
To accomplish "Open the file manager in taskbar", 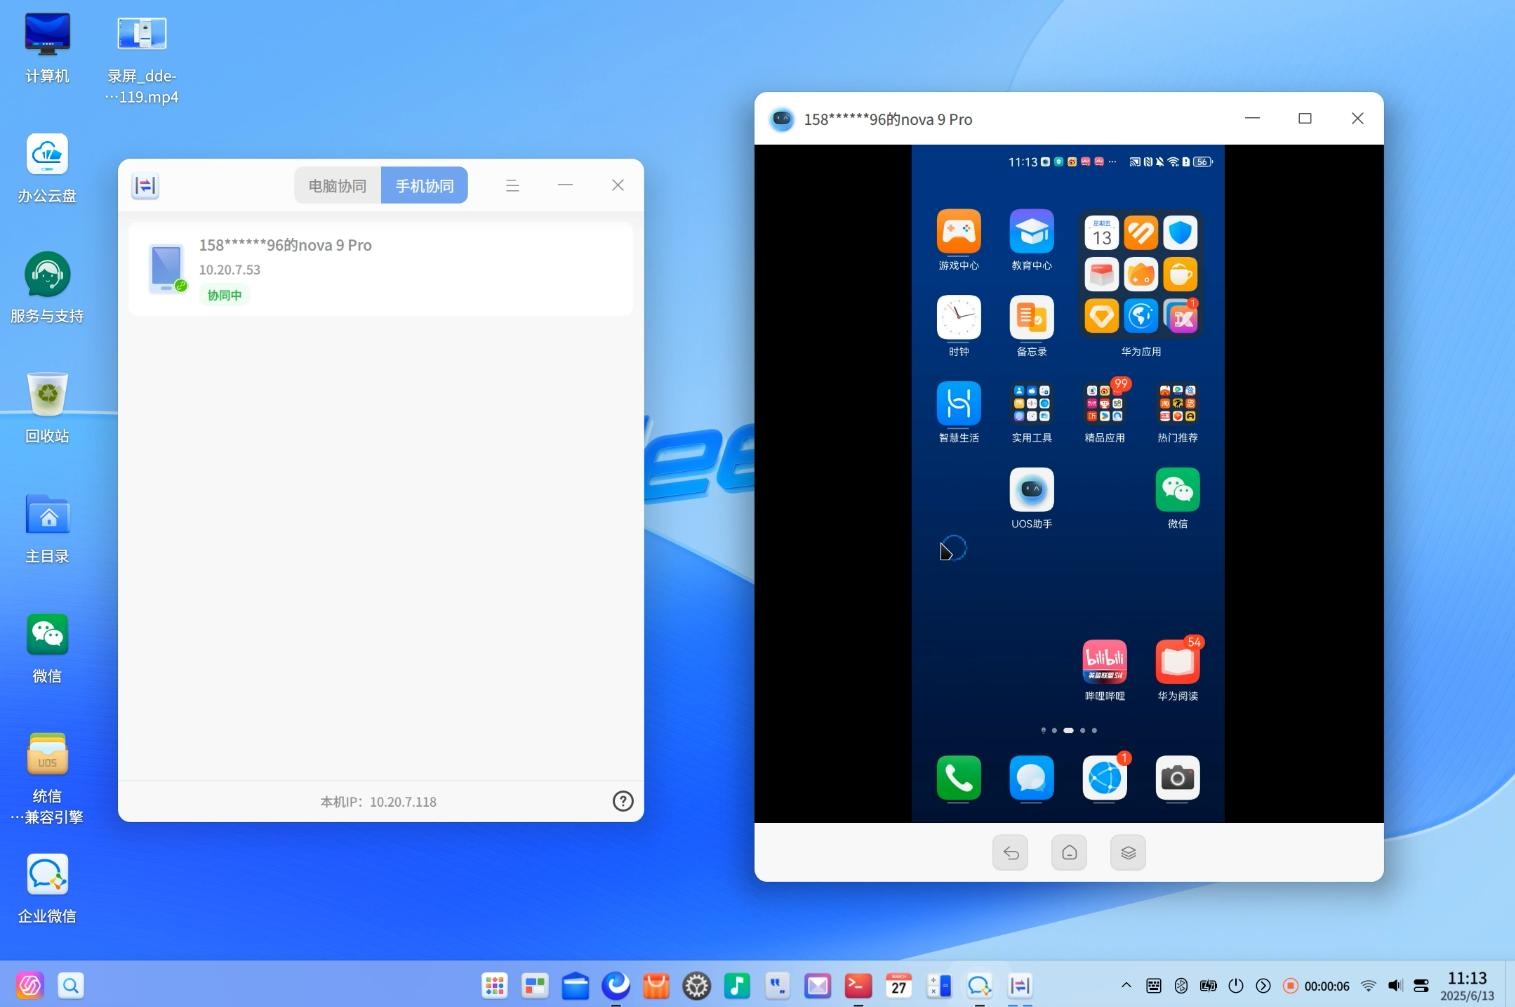I will [575, 985].
